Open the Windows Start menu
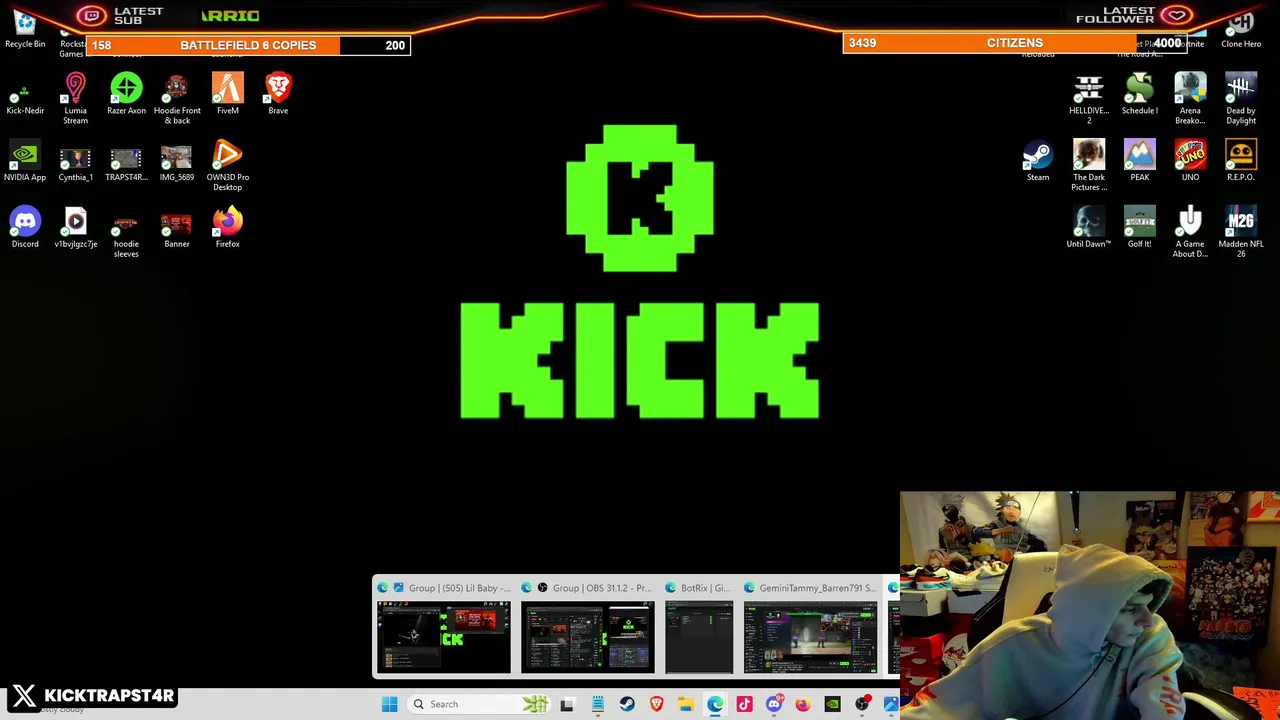1280x720 pixels. 389,704
